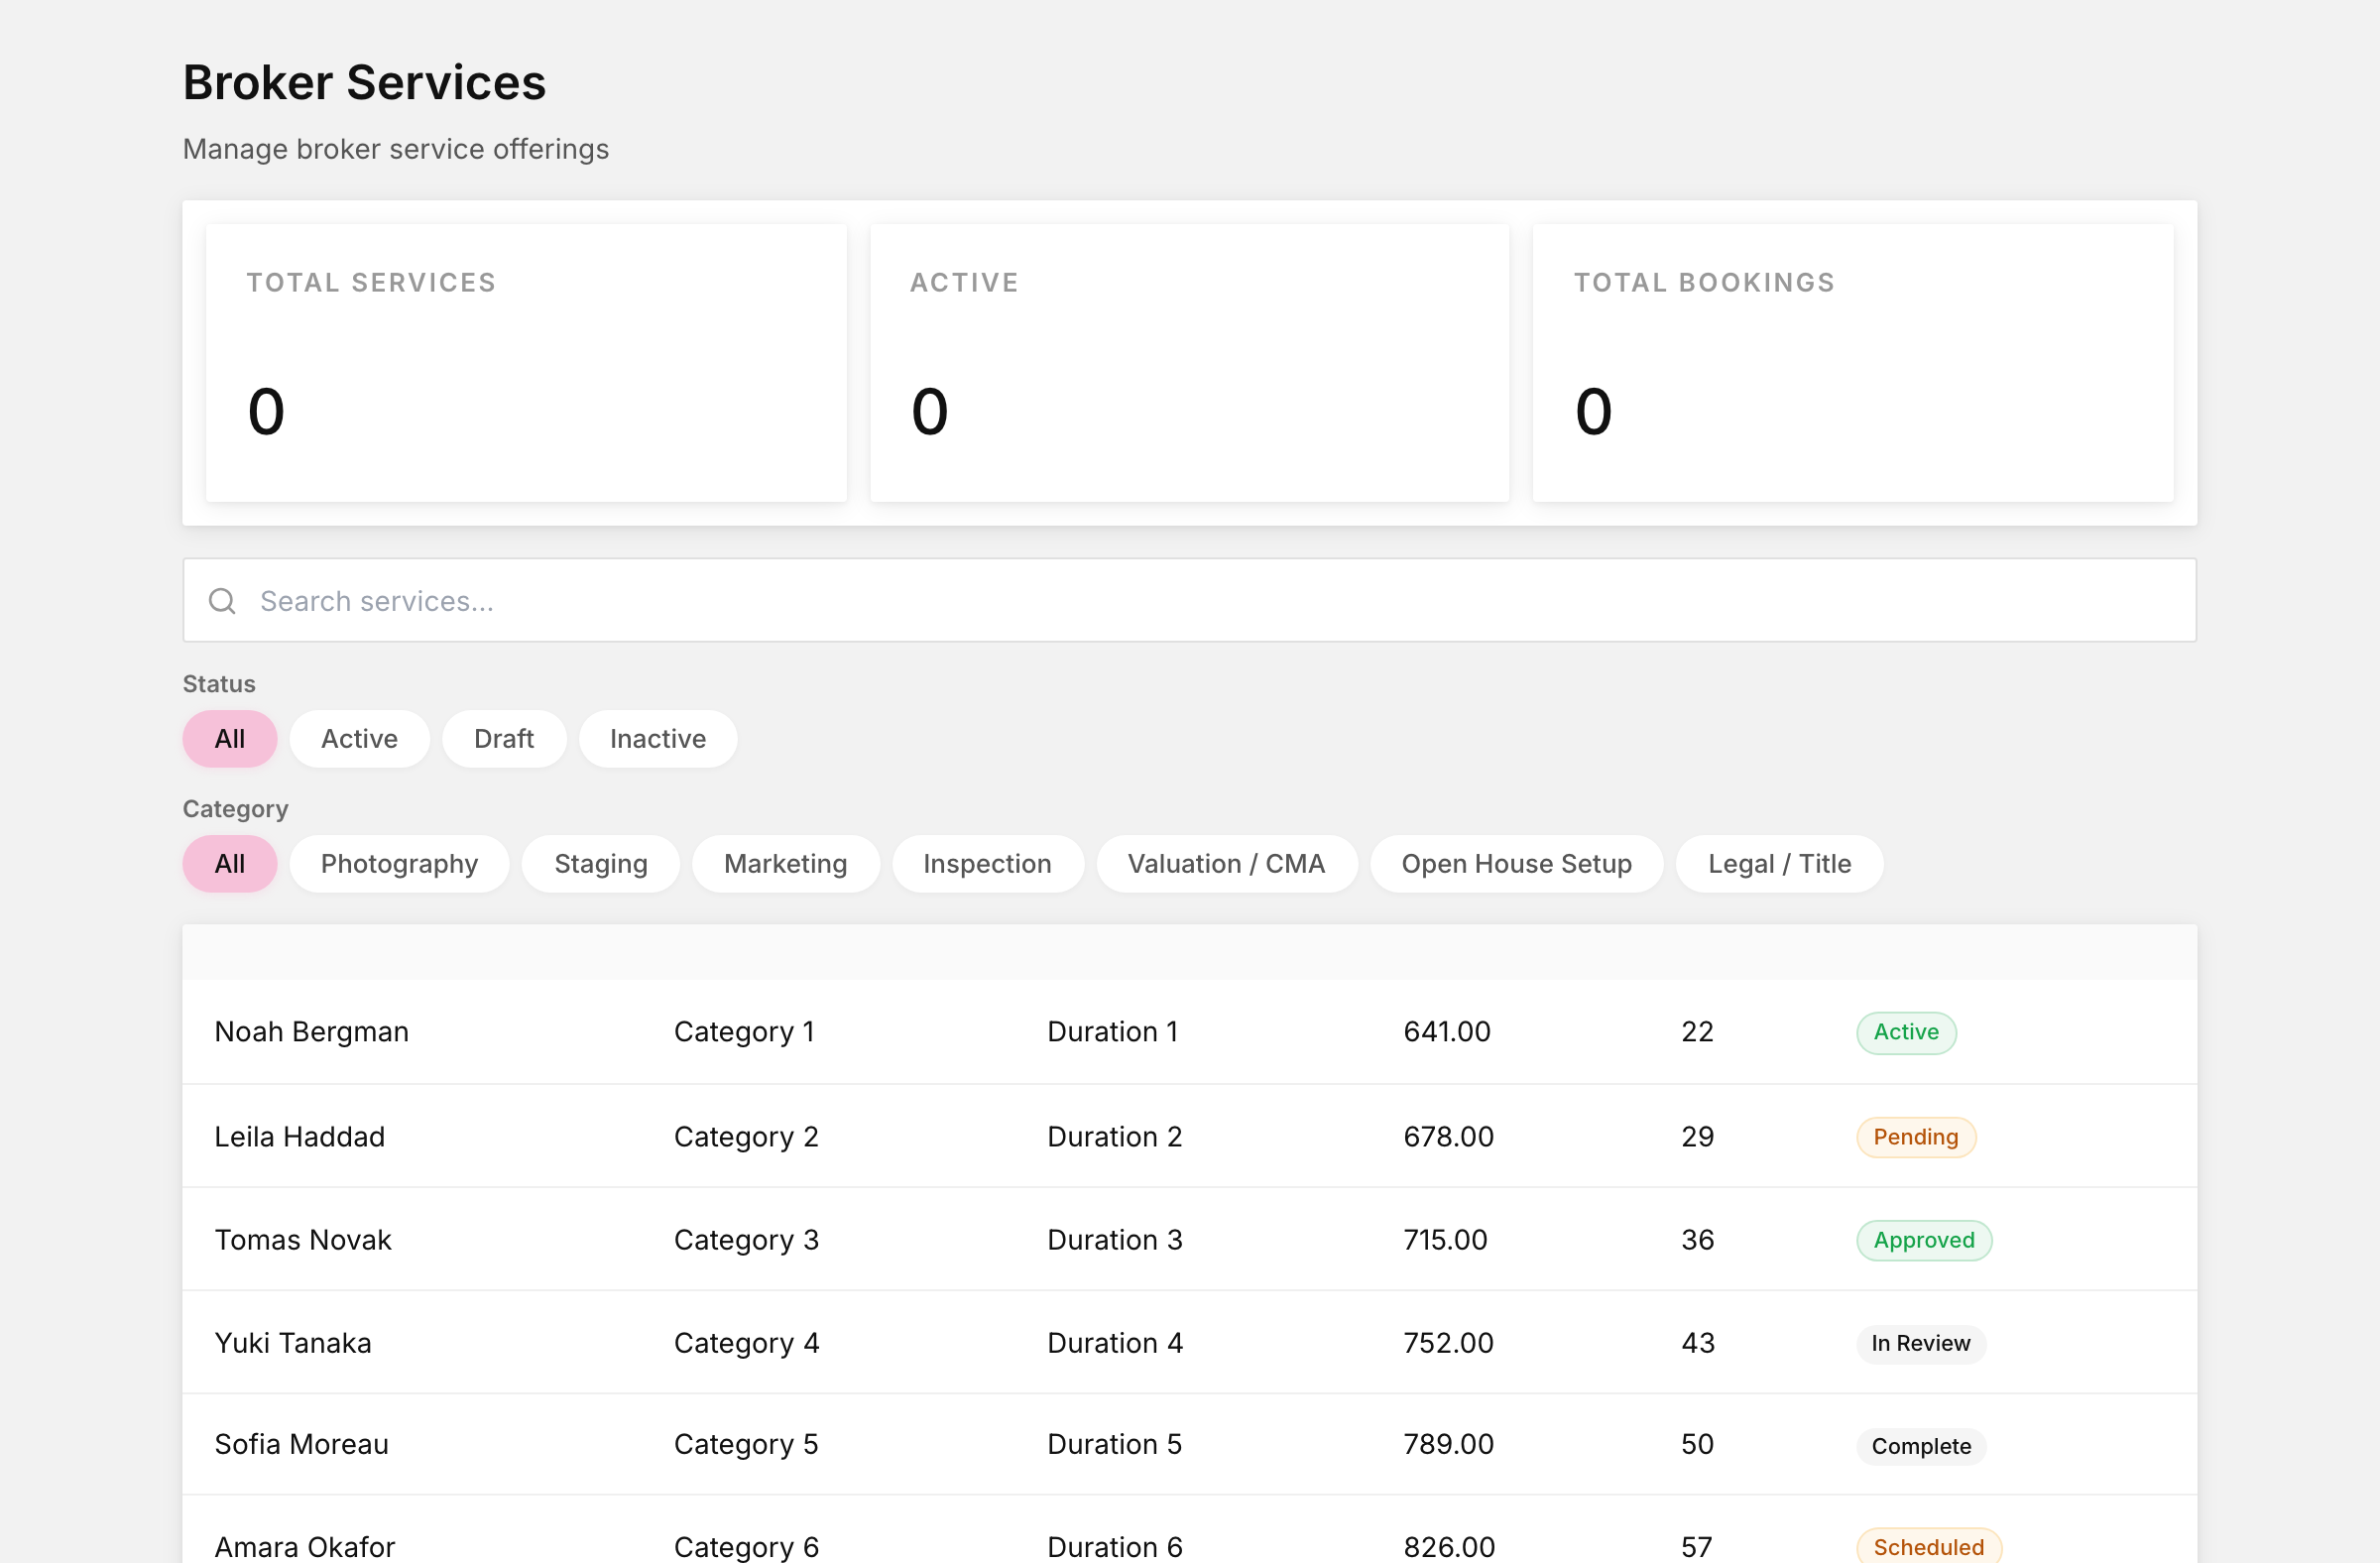Image resolution: width=2380 pixels, height=1563 pixels.
Task: Open the Active stat card
Action: (x=1189, y=363)
